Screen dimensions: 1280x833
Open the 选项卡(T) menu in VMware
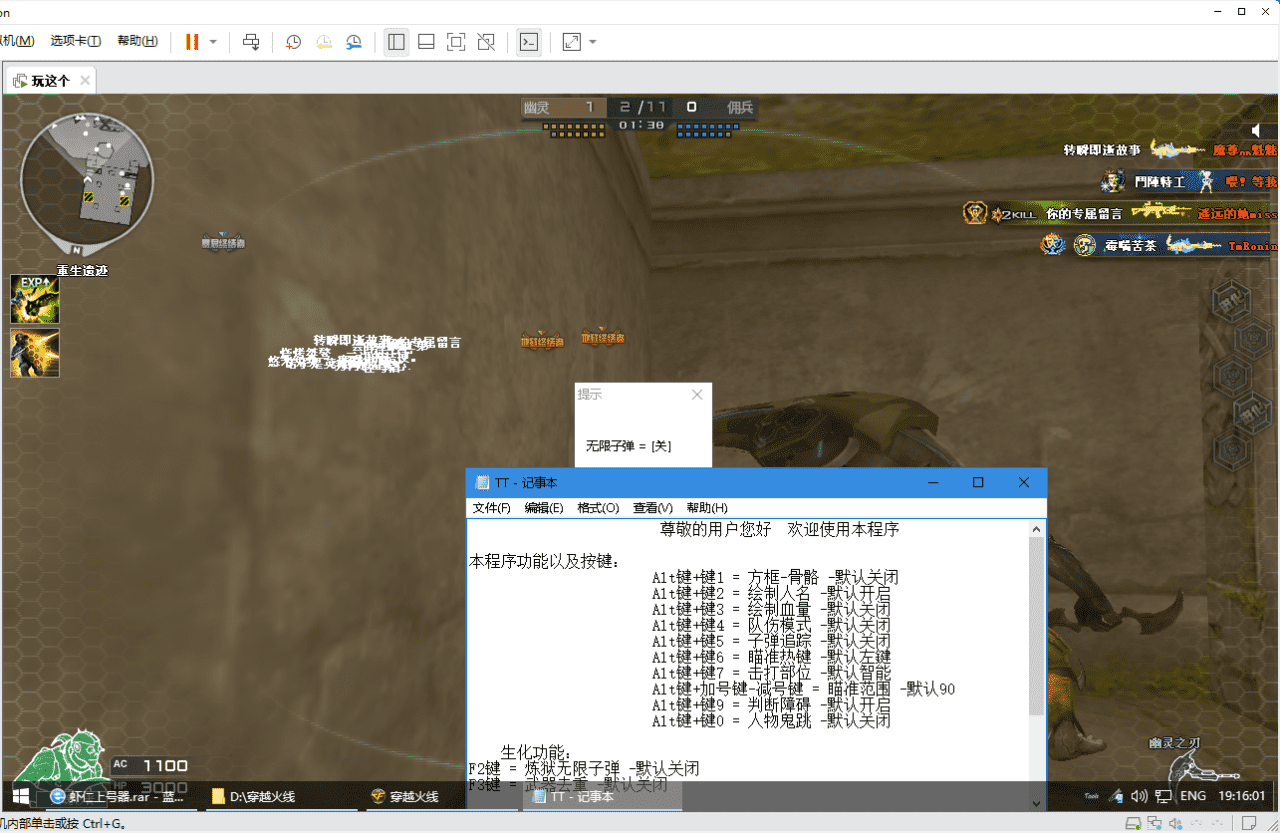(x=76, y=41)
